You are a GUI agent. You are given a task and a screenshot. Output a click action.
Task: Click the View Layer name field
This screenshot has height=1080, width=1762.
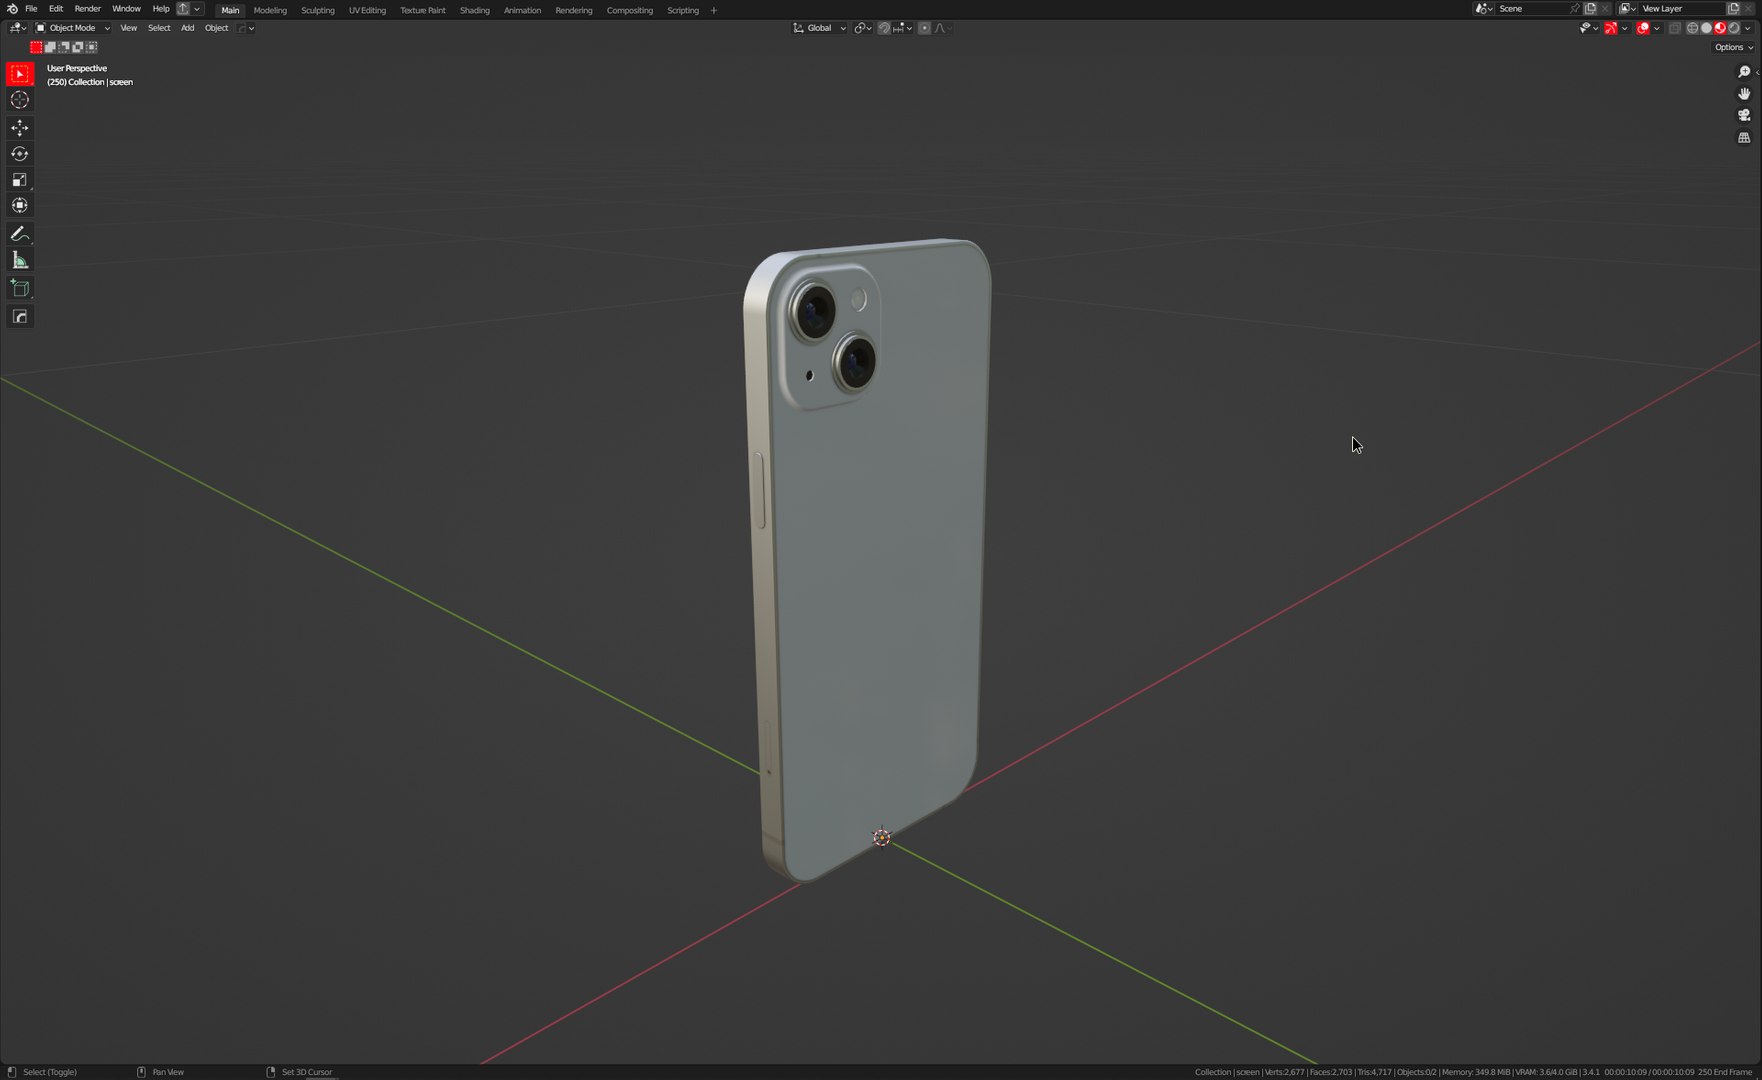1682,9
